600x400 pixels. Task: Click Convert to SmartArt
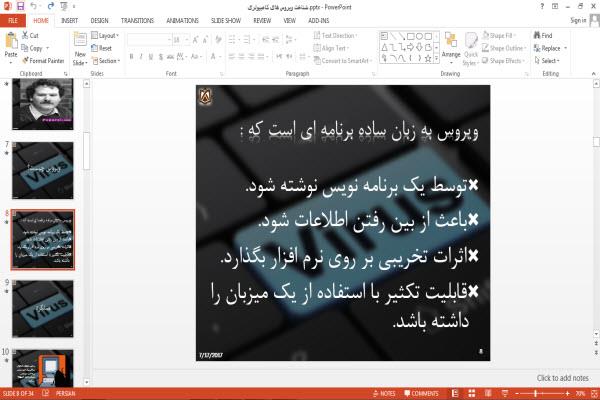[343, 60]
